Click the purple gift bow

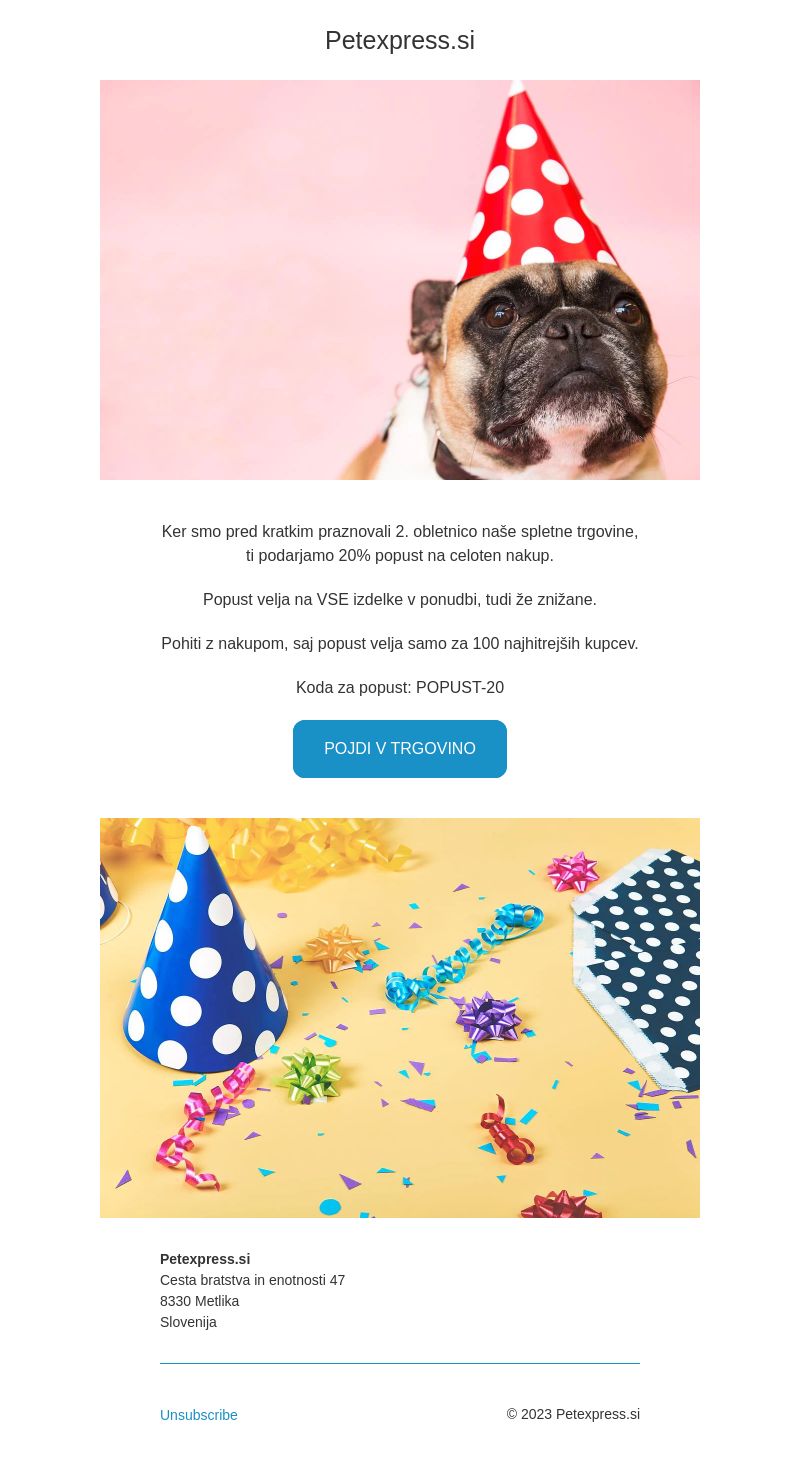coord(489,1018)
